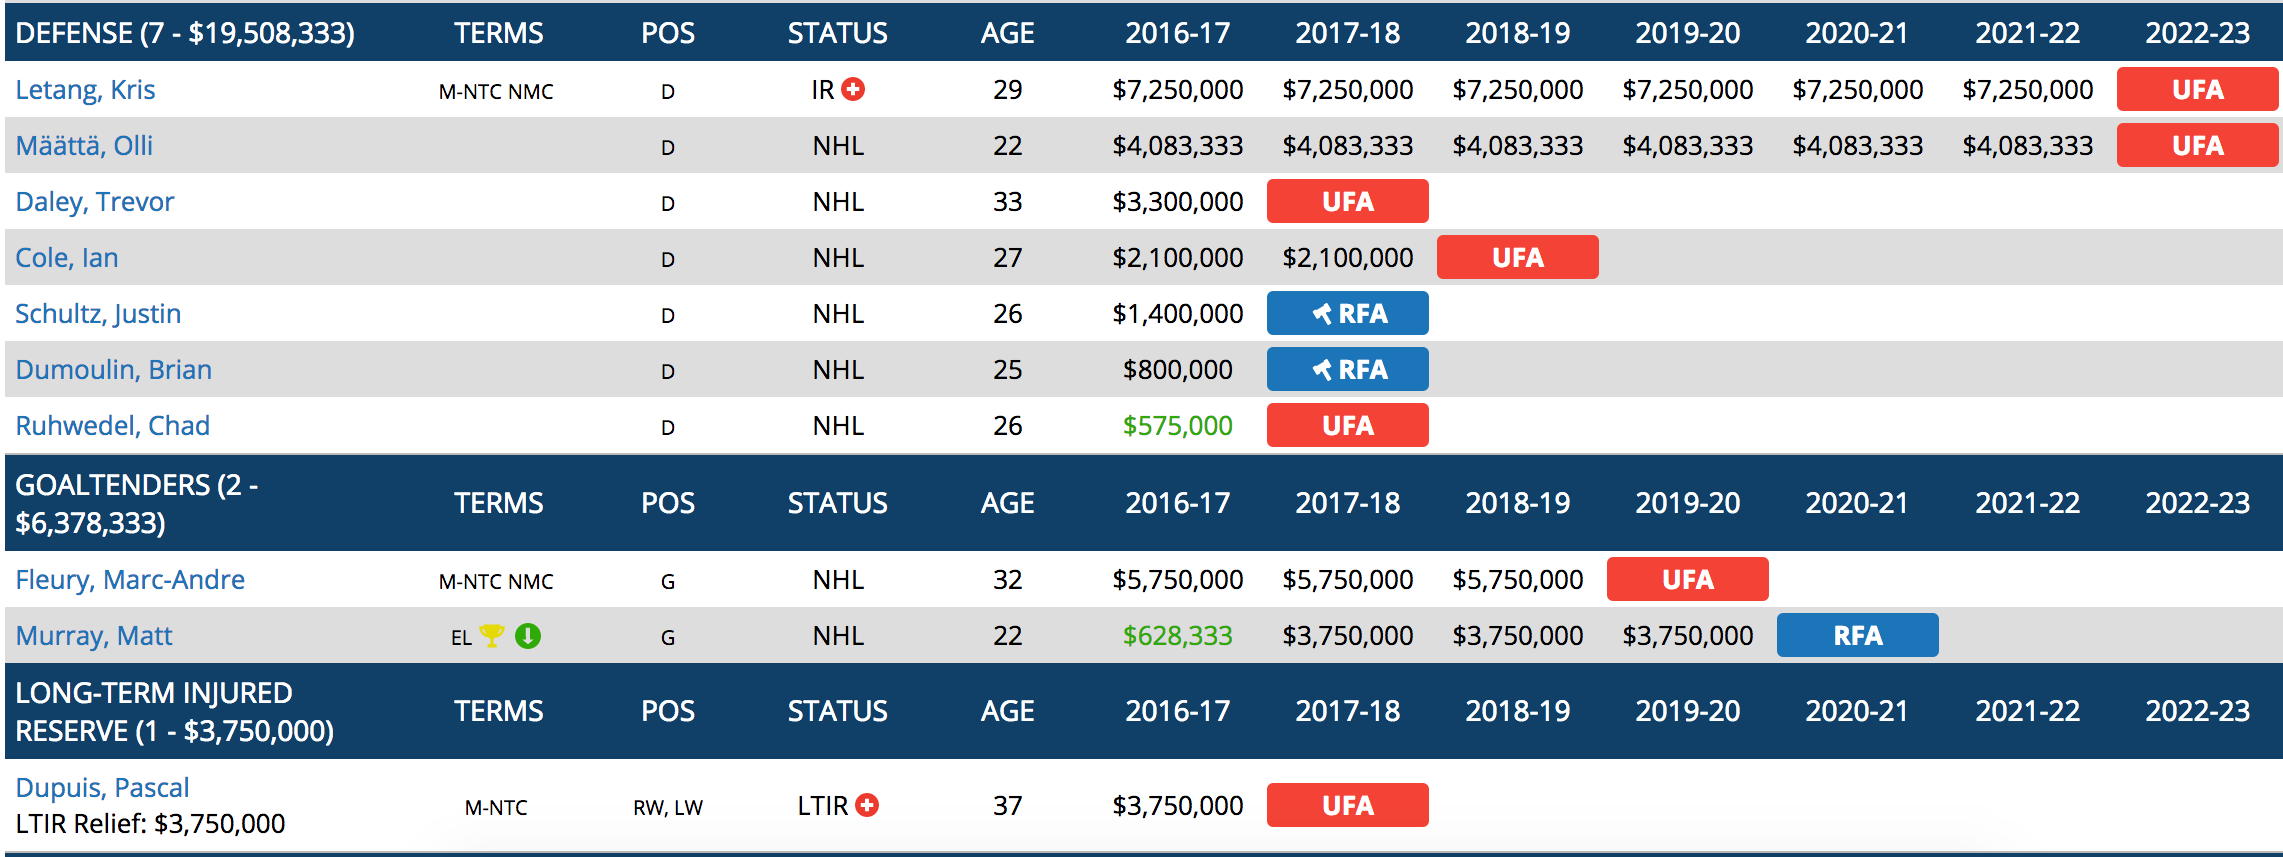This screenshot has width=2283, height=857.
Task: Click the Long-Term Injured Reserve header
Action: point(175,711)
